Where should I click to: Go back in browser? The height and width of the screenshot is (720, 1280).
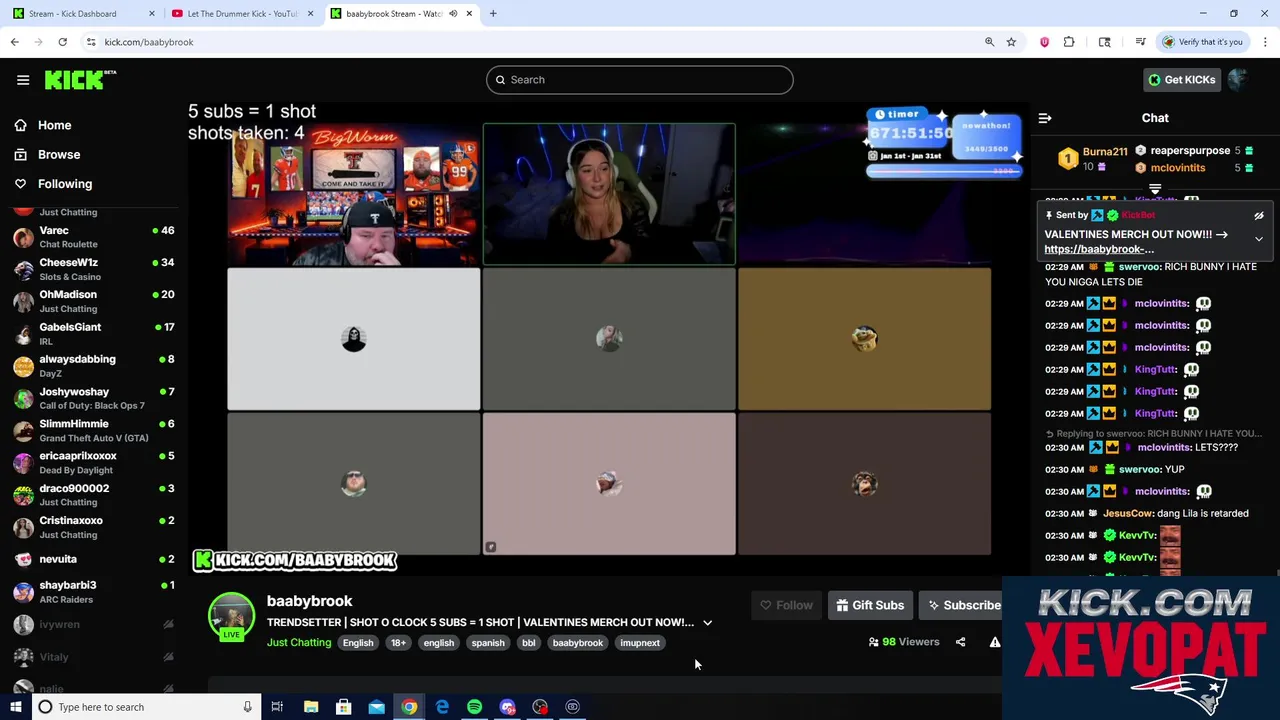click(x=15, y=42)
